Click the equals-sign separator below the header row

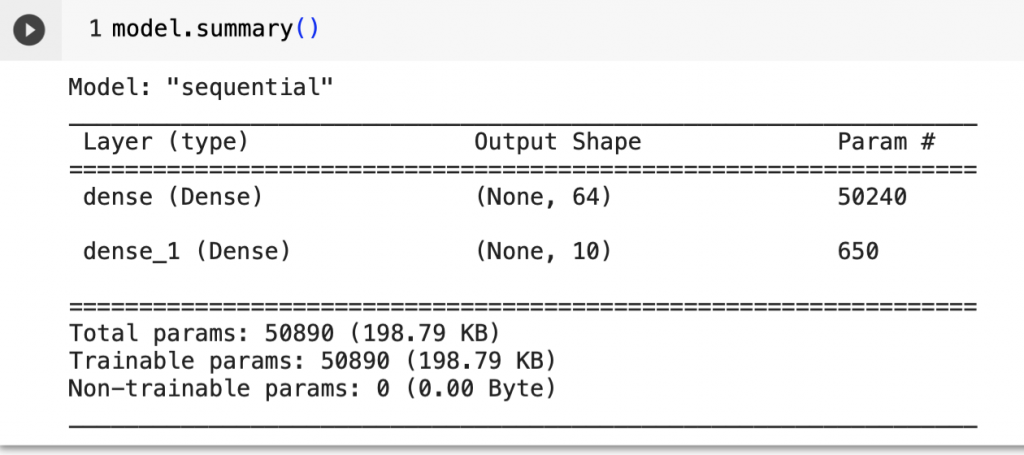click(523, 170)
